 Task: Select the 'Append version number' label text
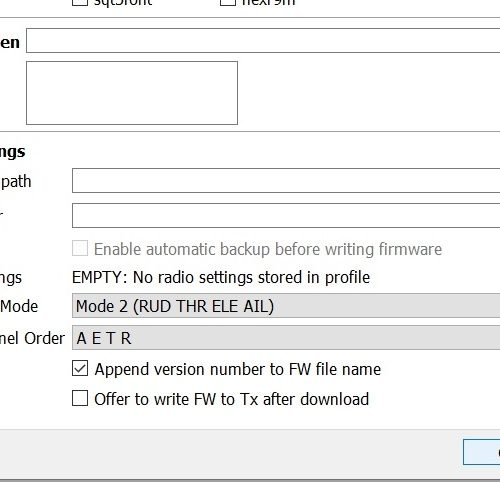point(238,369)
